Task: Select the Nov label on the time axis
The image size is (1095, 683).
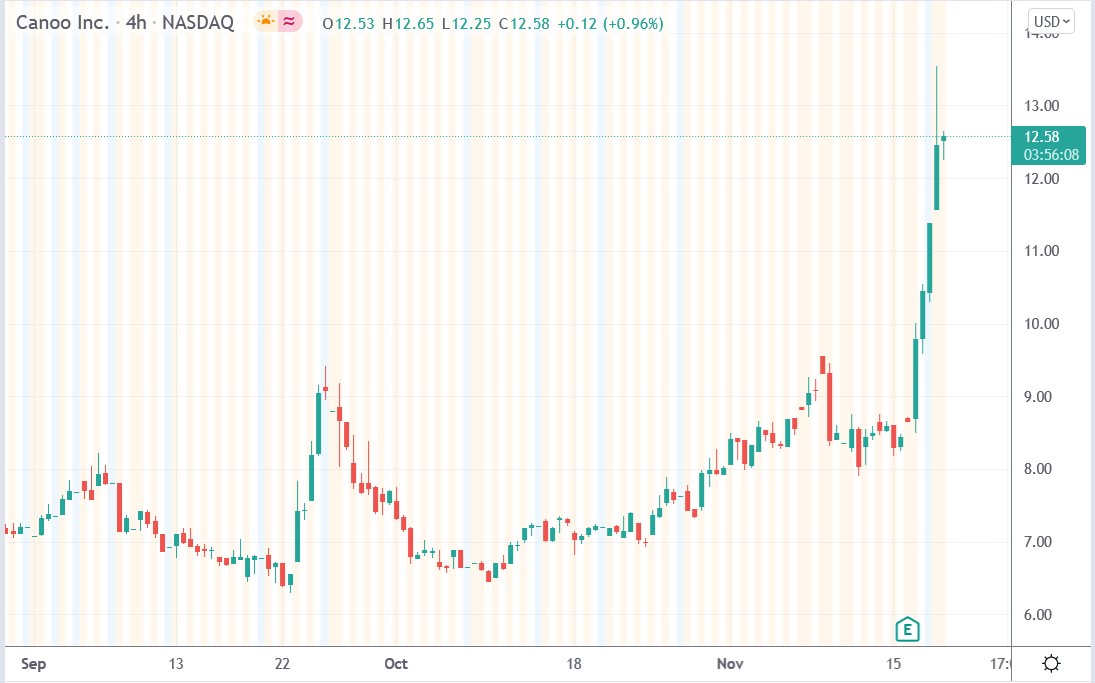Action: click(x=730, y=663)
